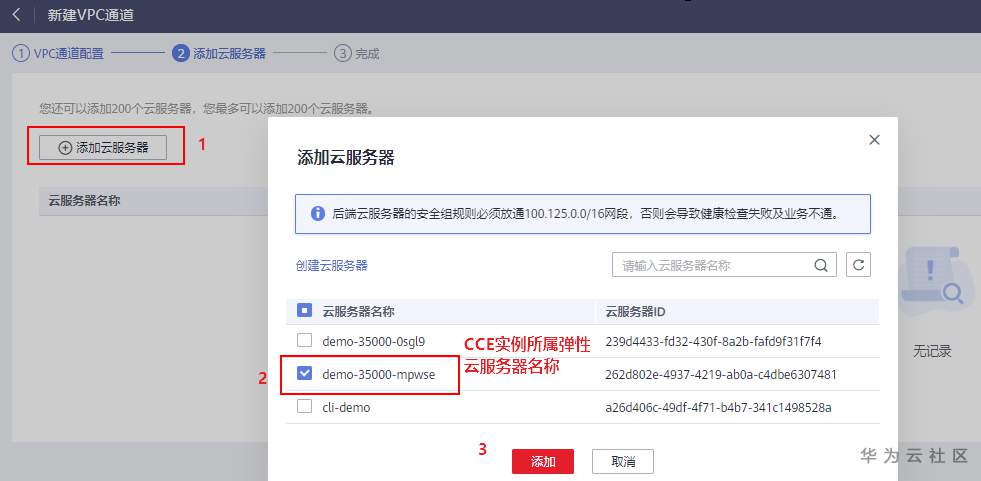Click the search magnifier icon
Viewport: 981px width, 481px height.
point(821,265)
